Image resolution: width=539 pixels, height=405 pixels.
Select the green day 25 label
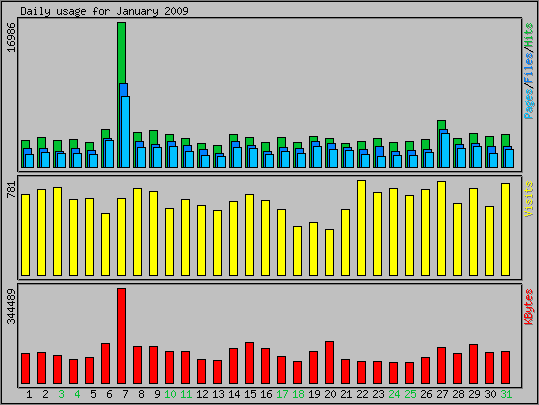pos(410,394)
